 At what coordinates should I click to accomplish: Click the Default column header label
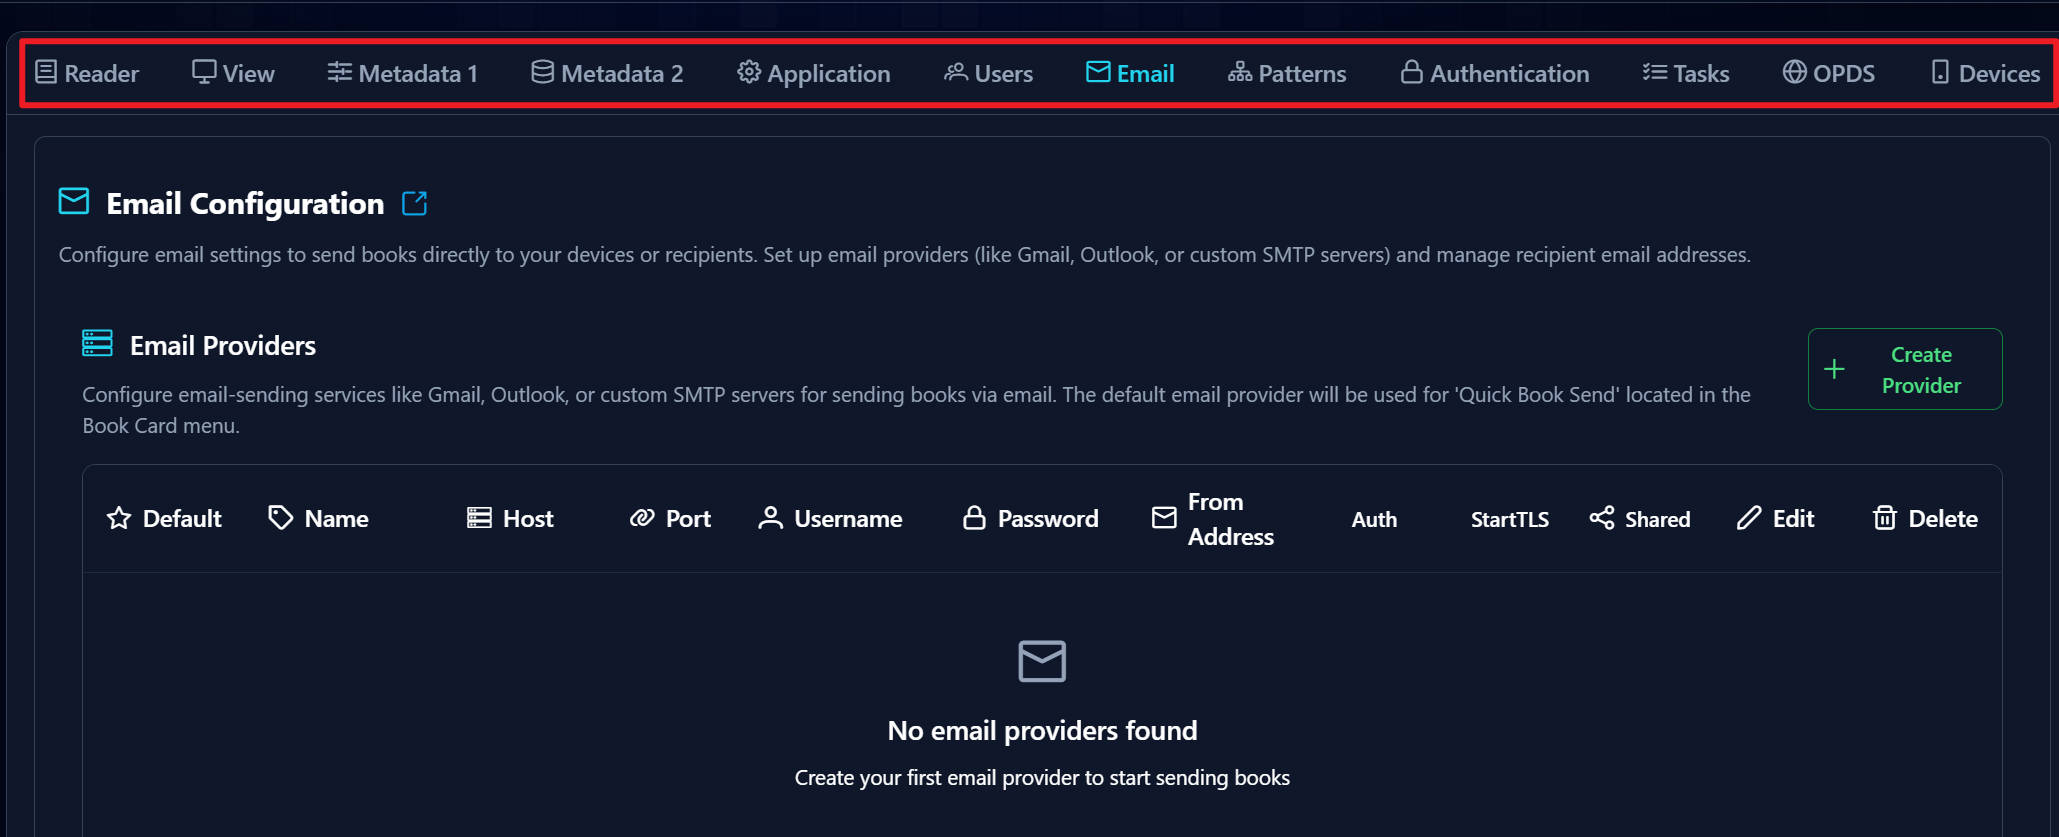182,518
